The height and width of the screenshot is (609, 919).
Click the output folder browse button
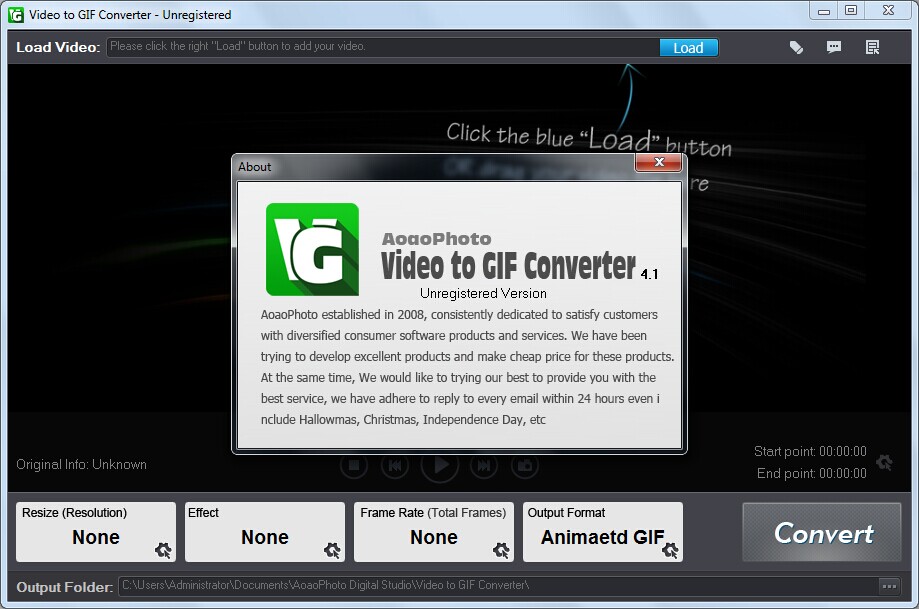889,586
